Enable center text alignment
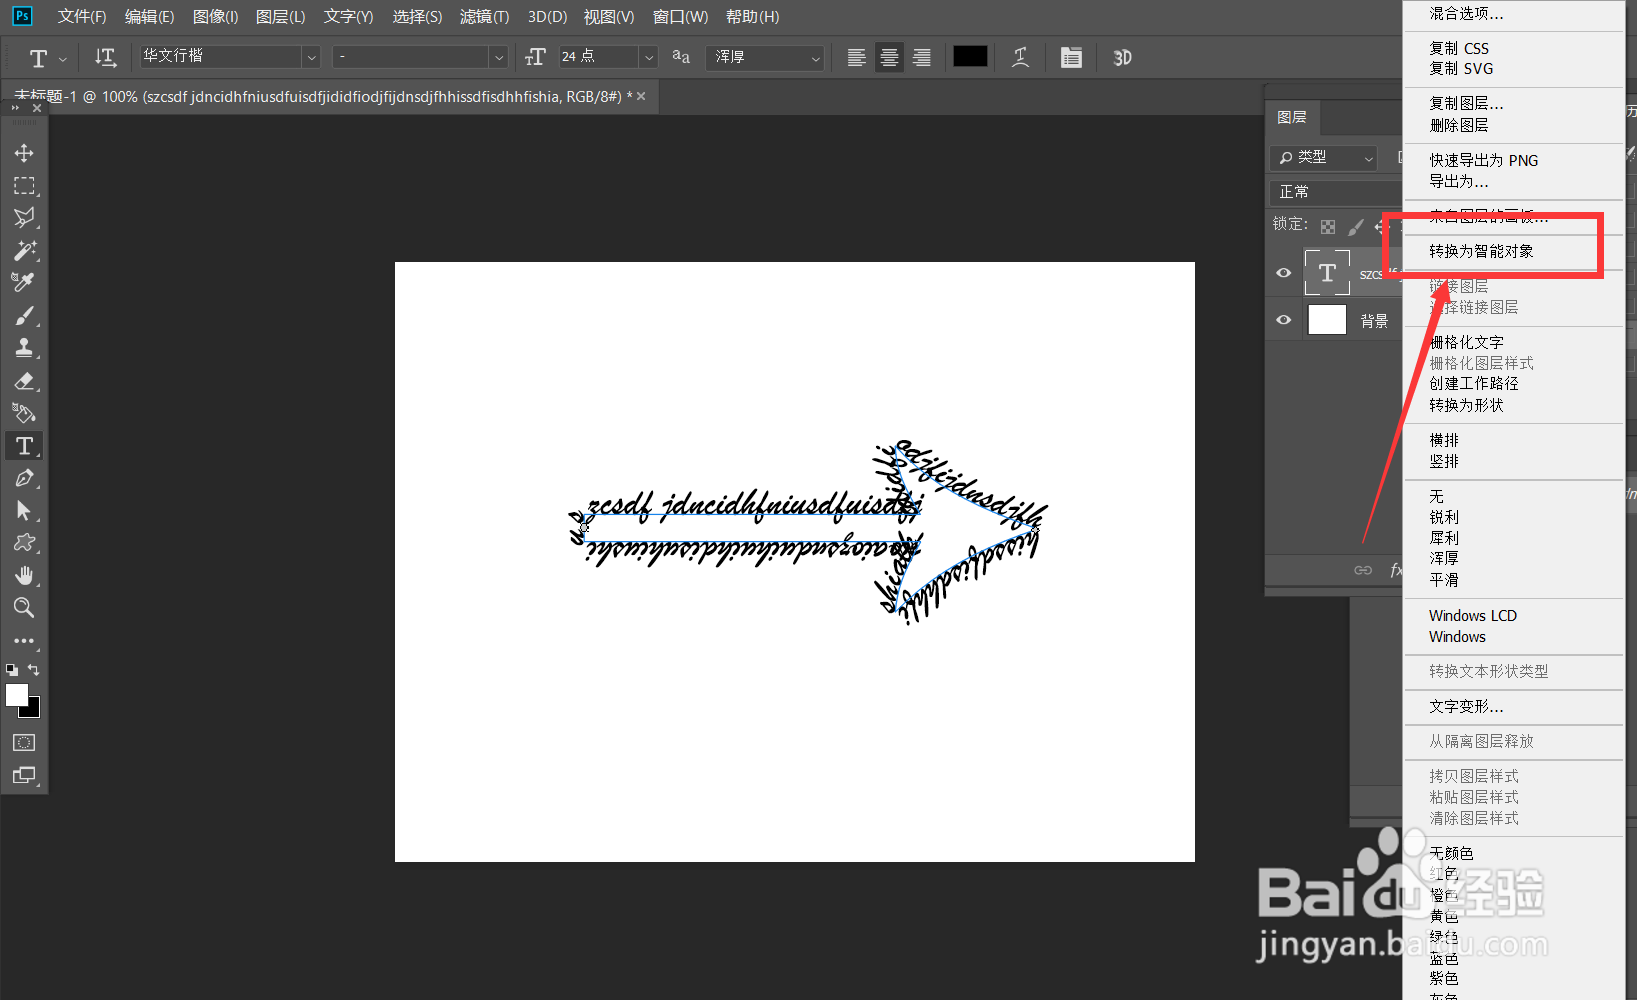The height and width of the screenshot is (1000, 1637). point(888,57)
